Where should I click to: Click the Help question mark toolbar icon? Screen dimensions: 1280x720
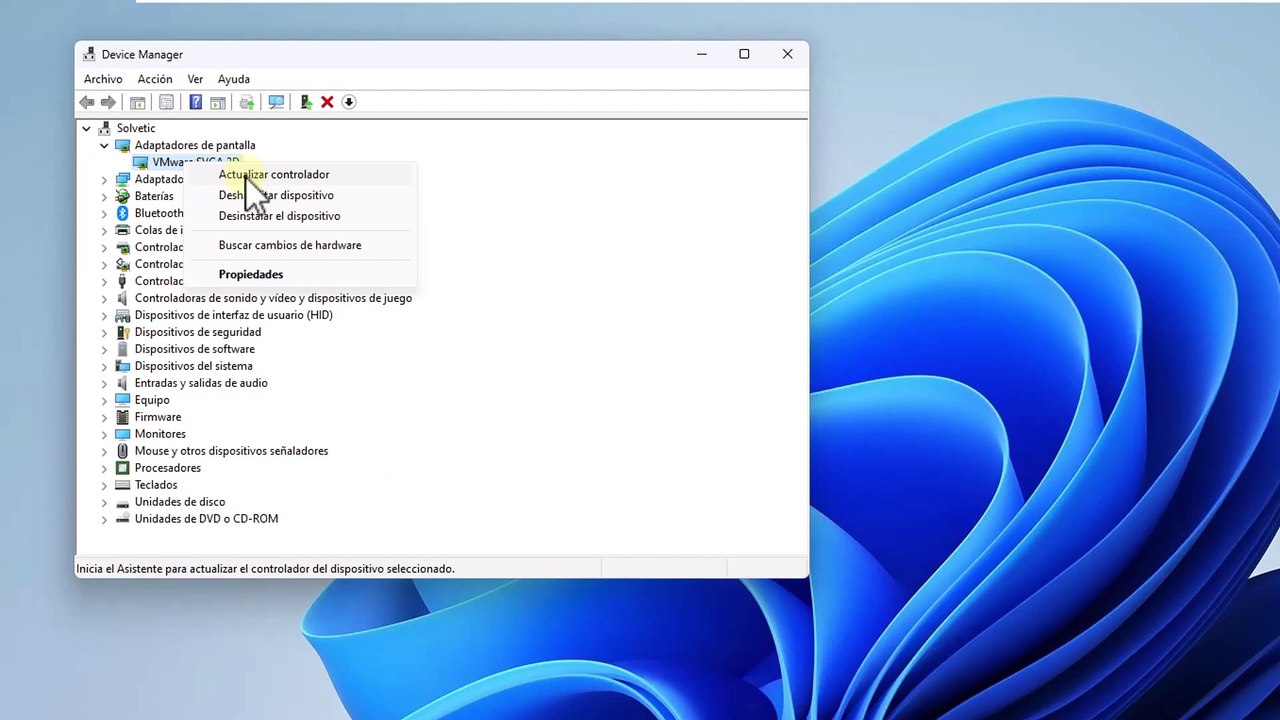point(196,102)
